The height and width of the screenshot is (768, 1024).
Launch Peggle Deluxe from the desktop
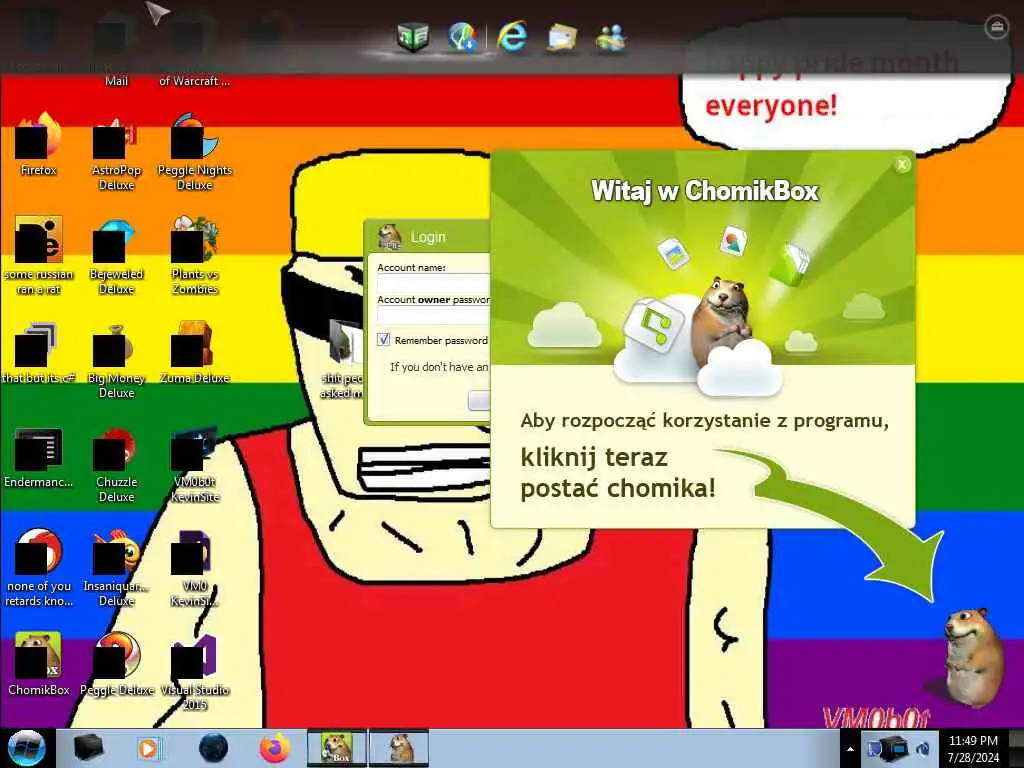[x=116, y=665]
